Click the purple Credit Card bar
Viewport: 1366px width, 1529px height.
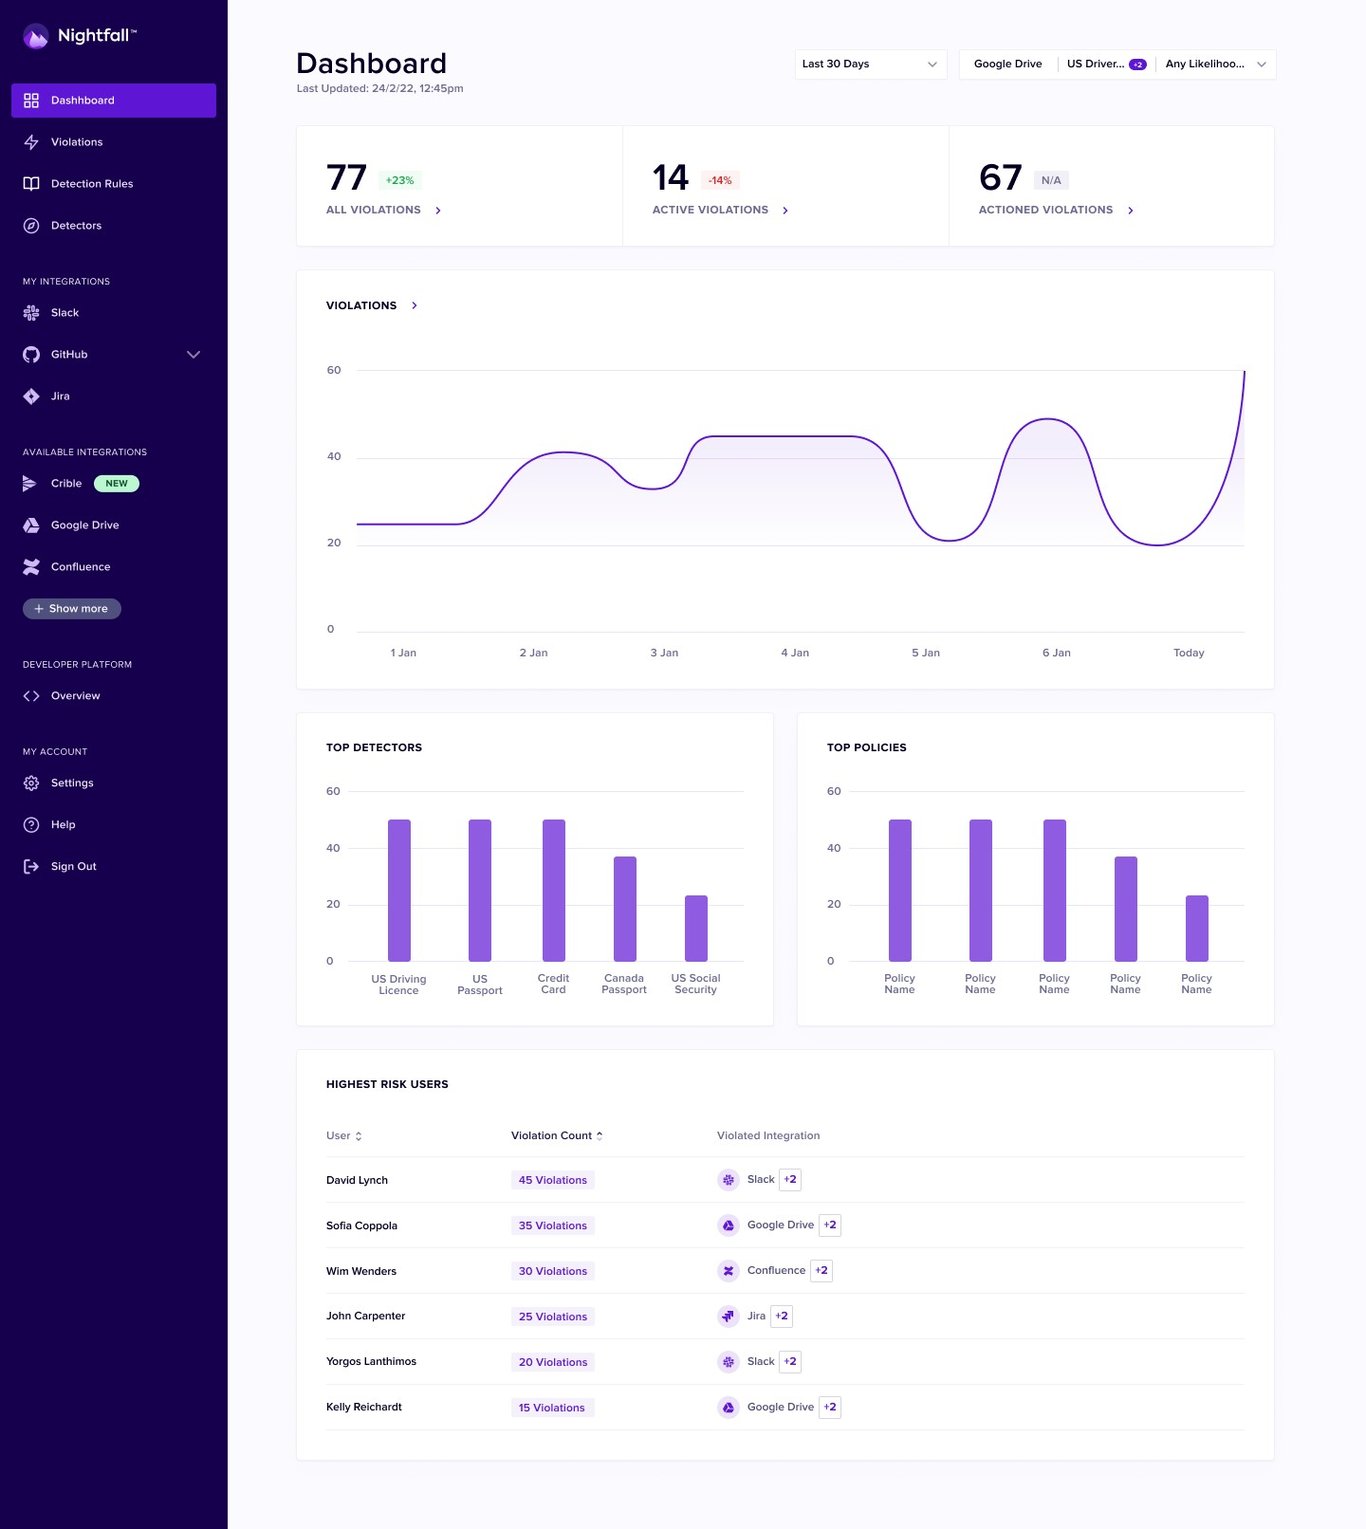(x=552, y=890)
